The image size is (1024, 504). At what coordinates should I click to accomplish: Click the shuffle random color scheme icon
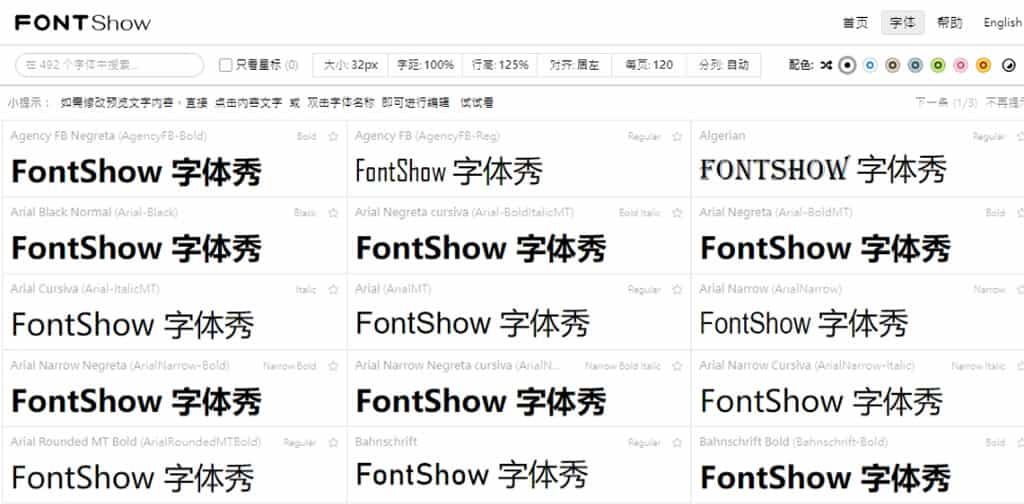point(825,65)
